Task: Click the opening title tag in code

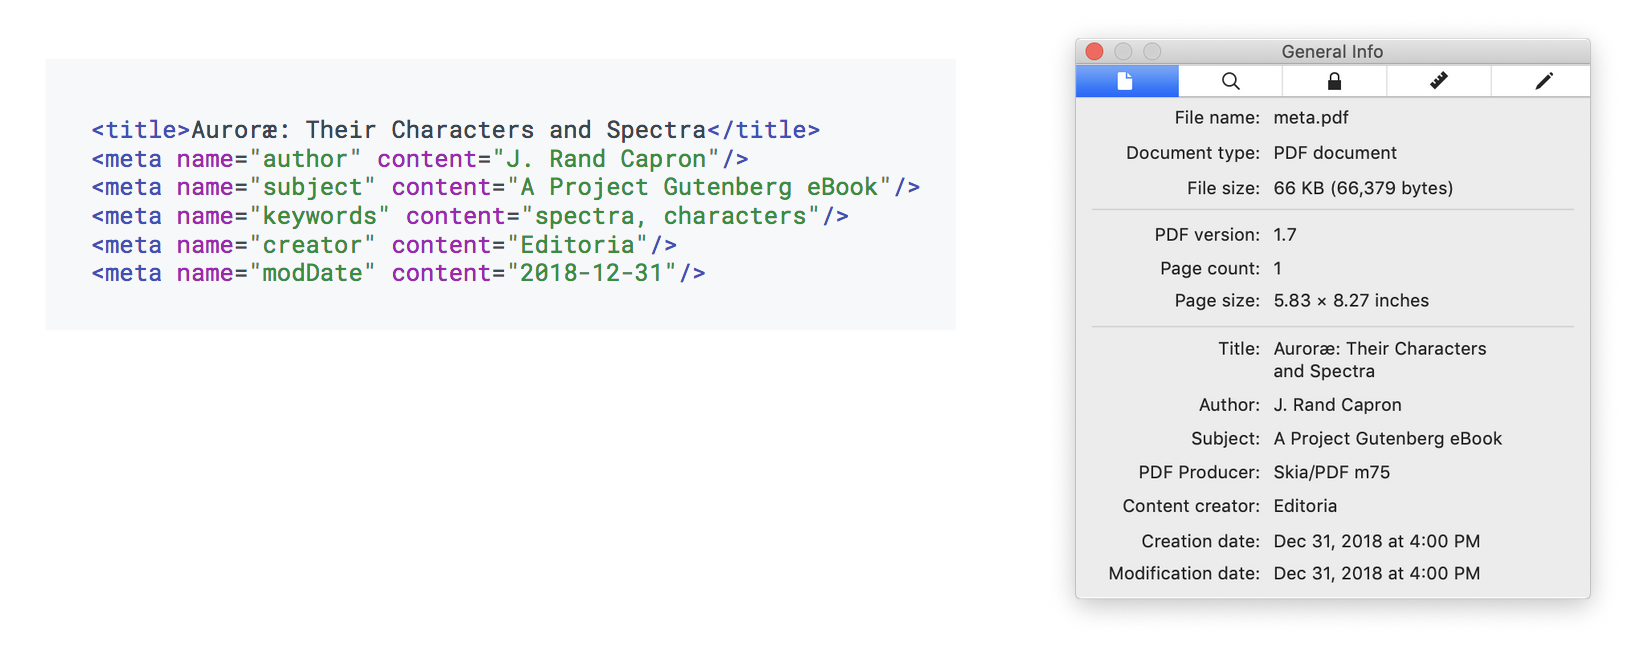Action: 141,130
